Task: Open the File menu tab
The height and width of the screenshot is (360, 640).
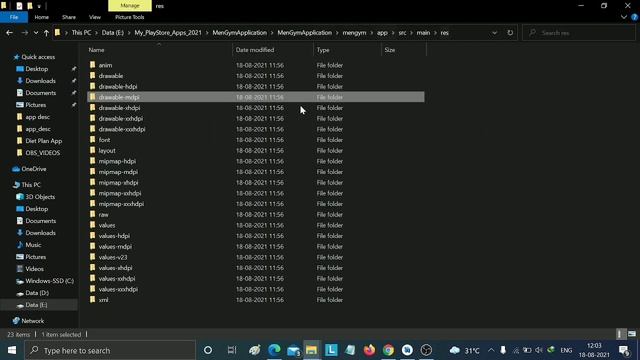Action: point(14,17)
